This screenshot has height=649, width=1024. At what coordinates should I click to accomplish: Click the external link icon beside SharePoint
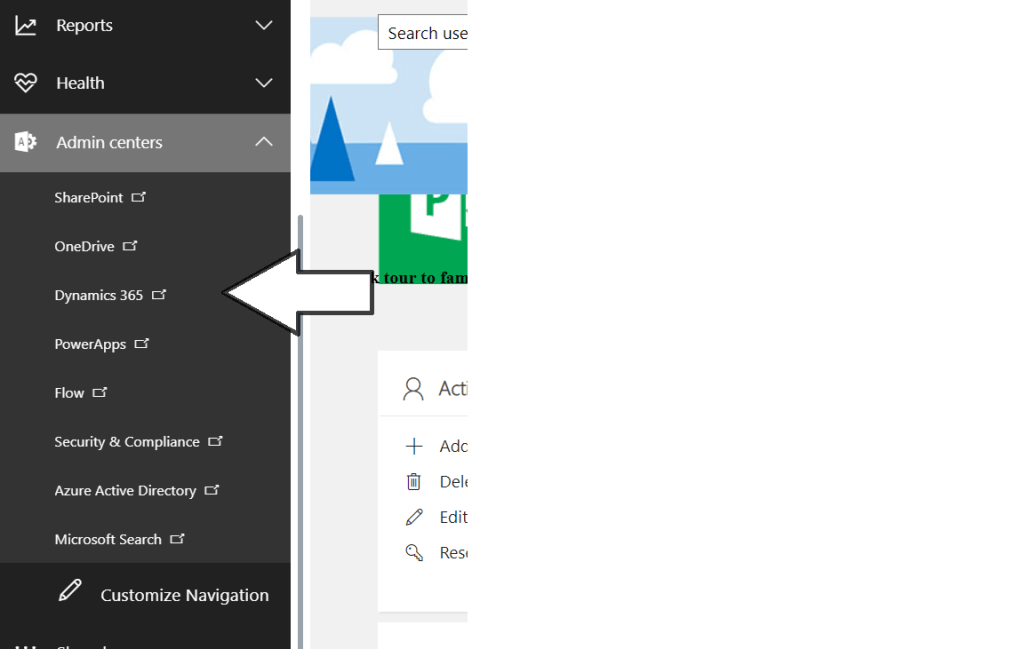coord(139,197)
